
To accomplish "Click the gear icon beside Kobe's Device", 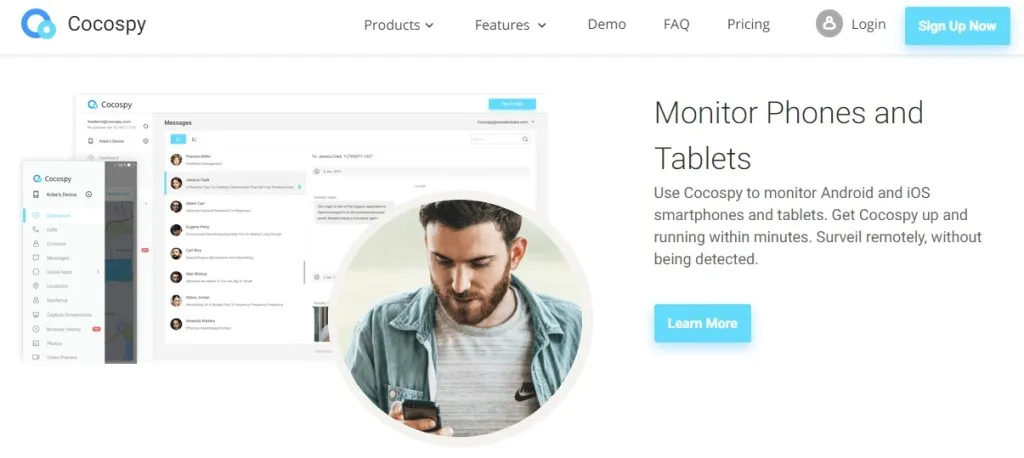I will [146, 141].
